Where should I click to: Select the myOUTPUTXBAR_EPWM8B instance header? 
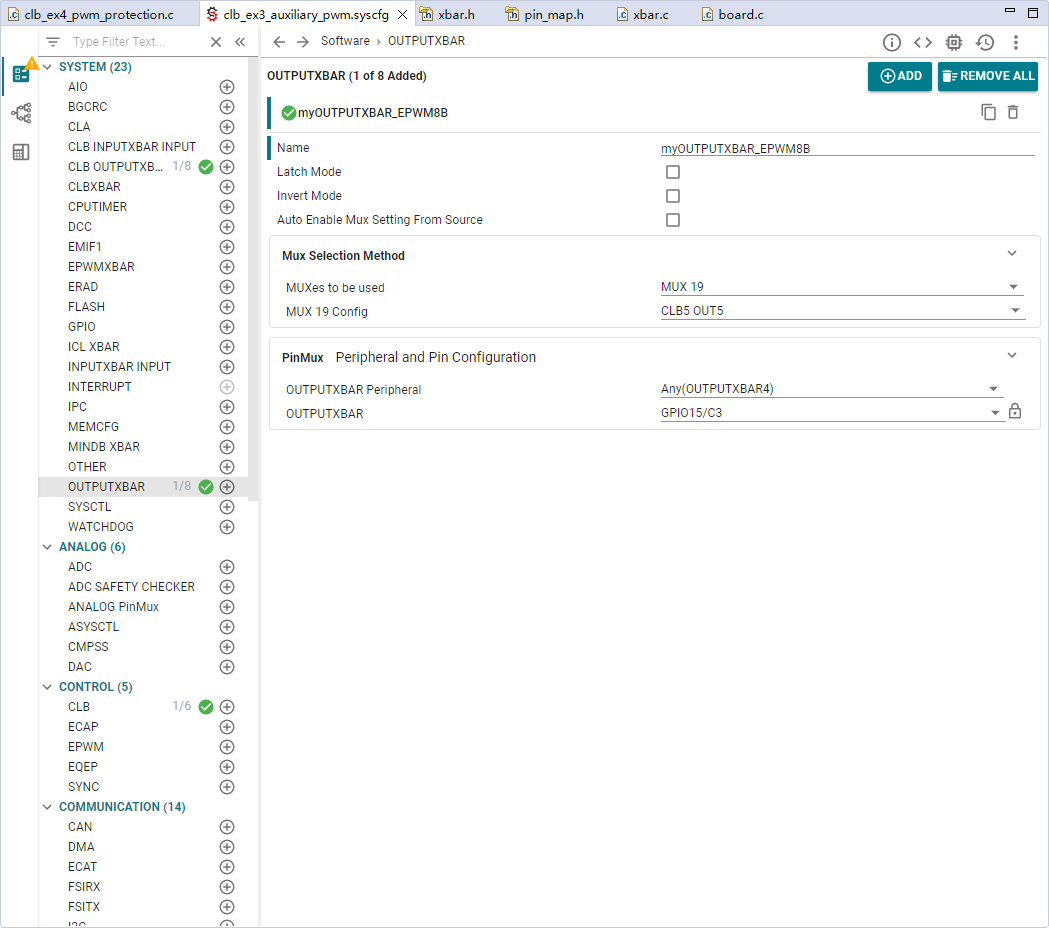pos(373,113)
